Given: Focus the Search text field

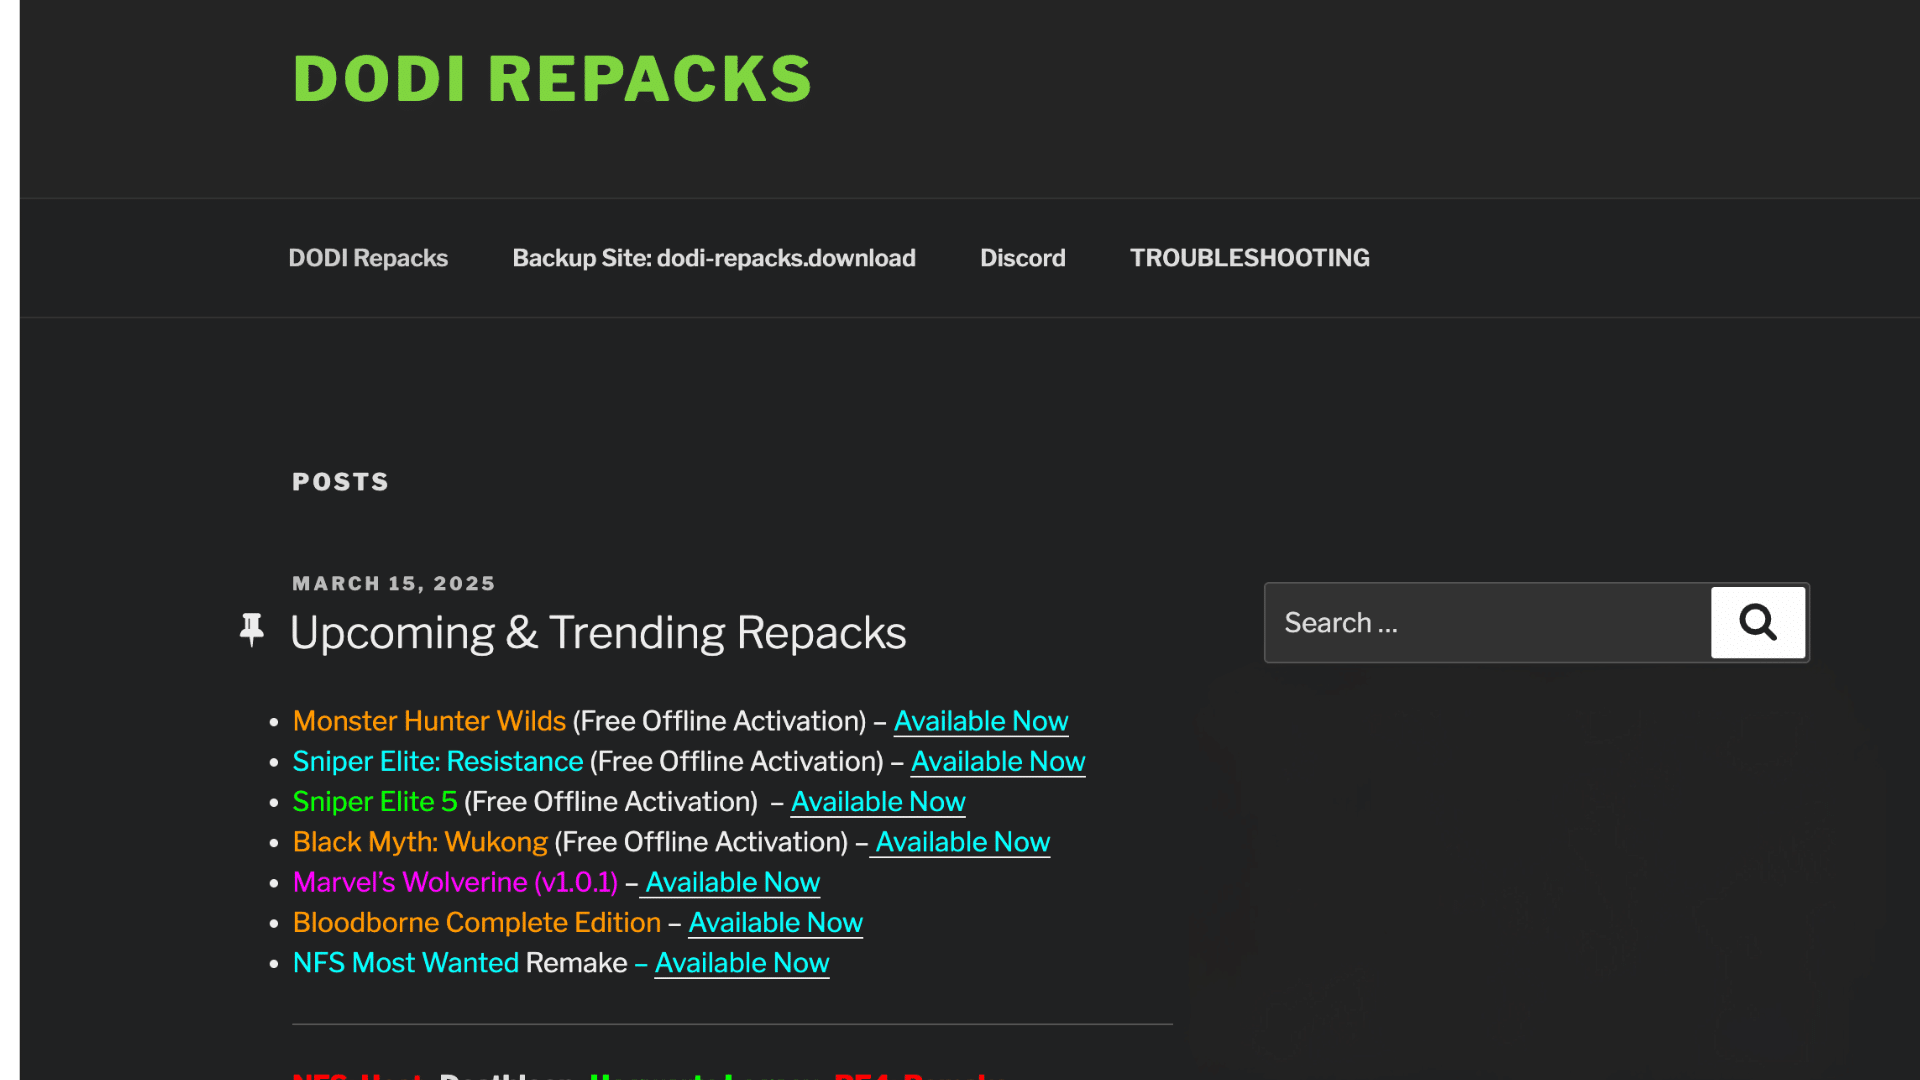Looking at the screenshot, I should (x=1488, y=622).
